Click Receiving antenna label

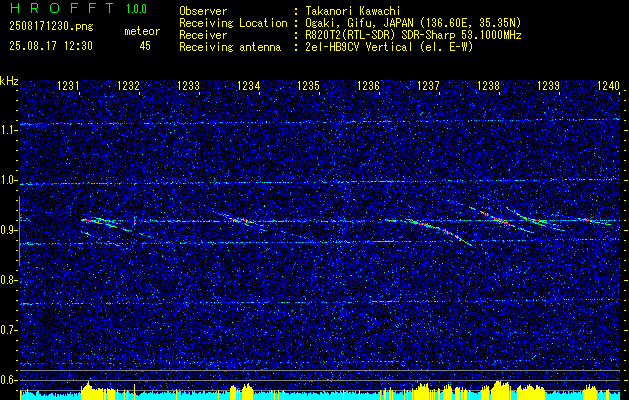coord(230,47)
